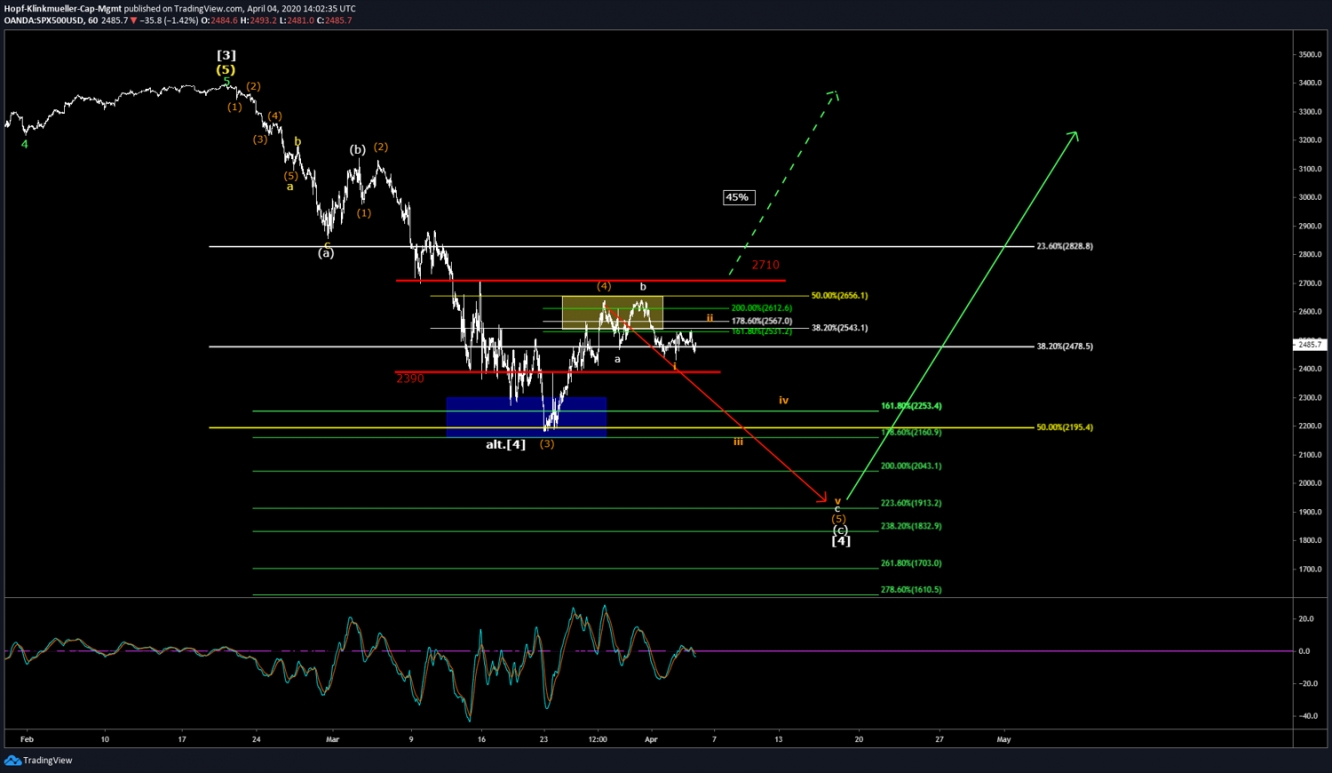Screen dimensions: 1332x773
Task: Click the green 4 wave label near Feb
Action: (x=25, y=144)
